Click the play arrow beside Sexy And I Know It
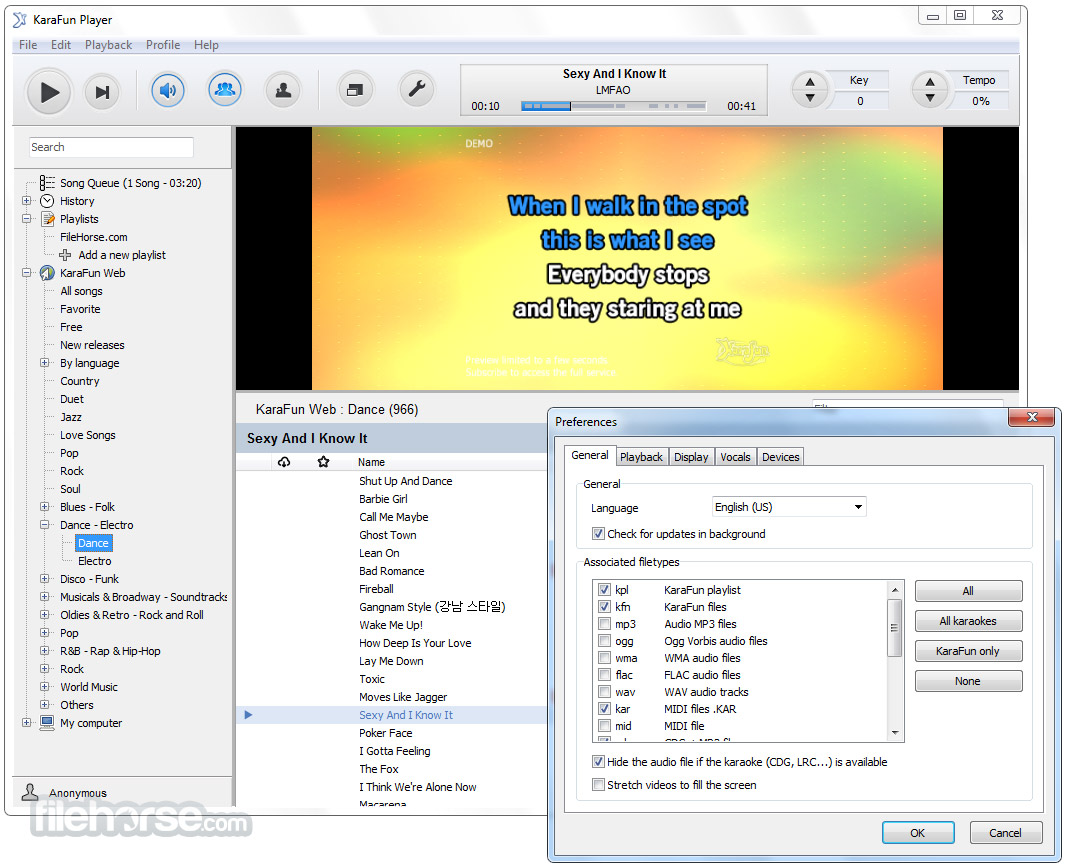Image resolution: width=1066 pixels, height=867 pixels. (248, 715)
